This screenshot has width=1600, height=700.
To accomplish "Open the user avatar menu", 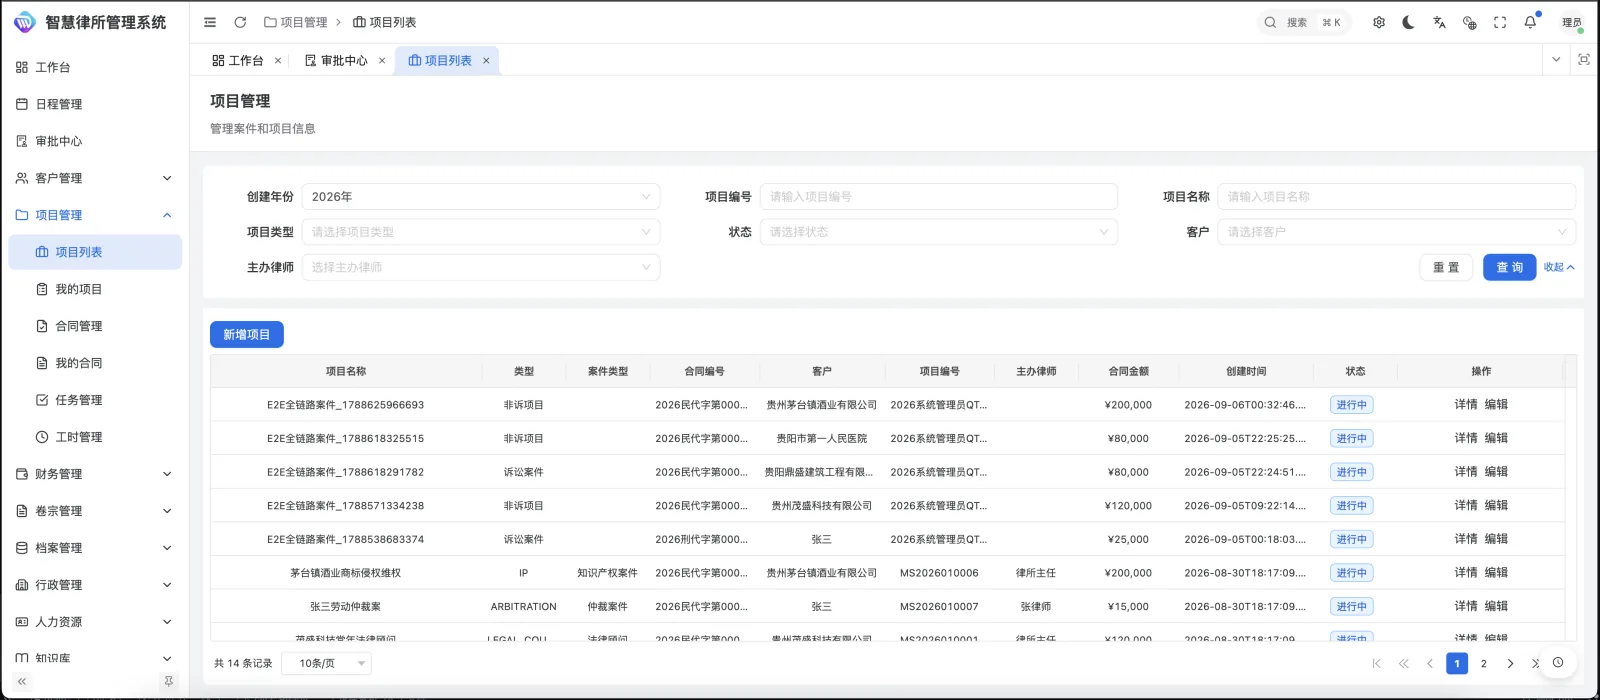I will point(1572,22).
